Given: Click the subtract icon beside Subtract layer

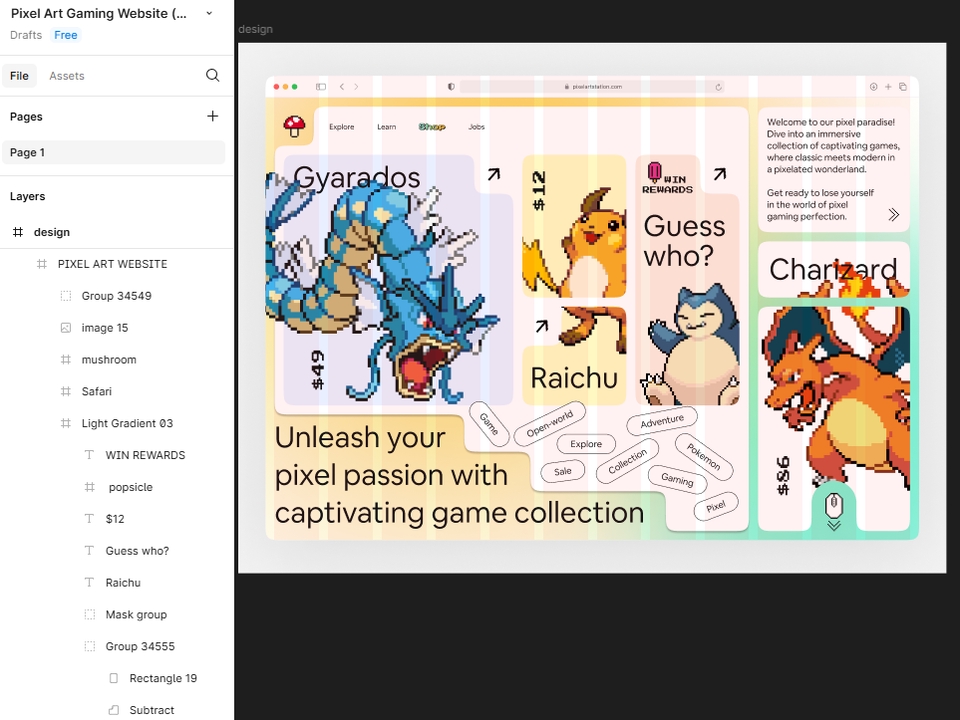Looking at the screenshot, I should [x=113, y=710].
